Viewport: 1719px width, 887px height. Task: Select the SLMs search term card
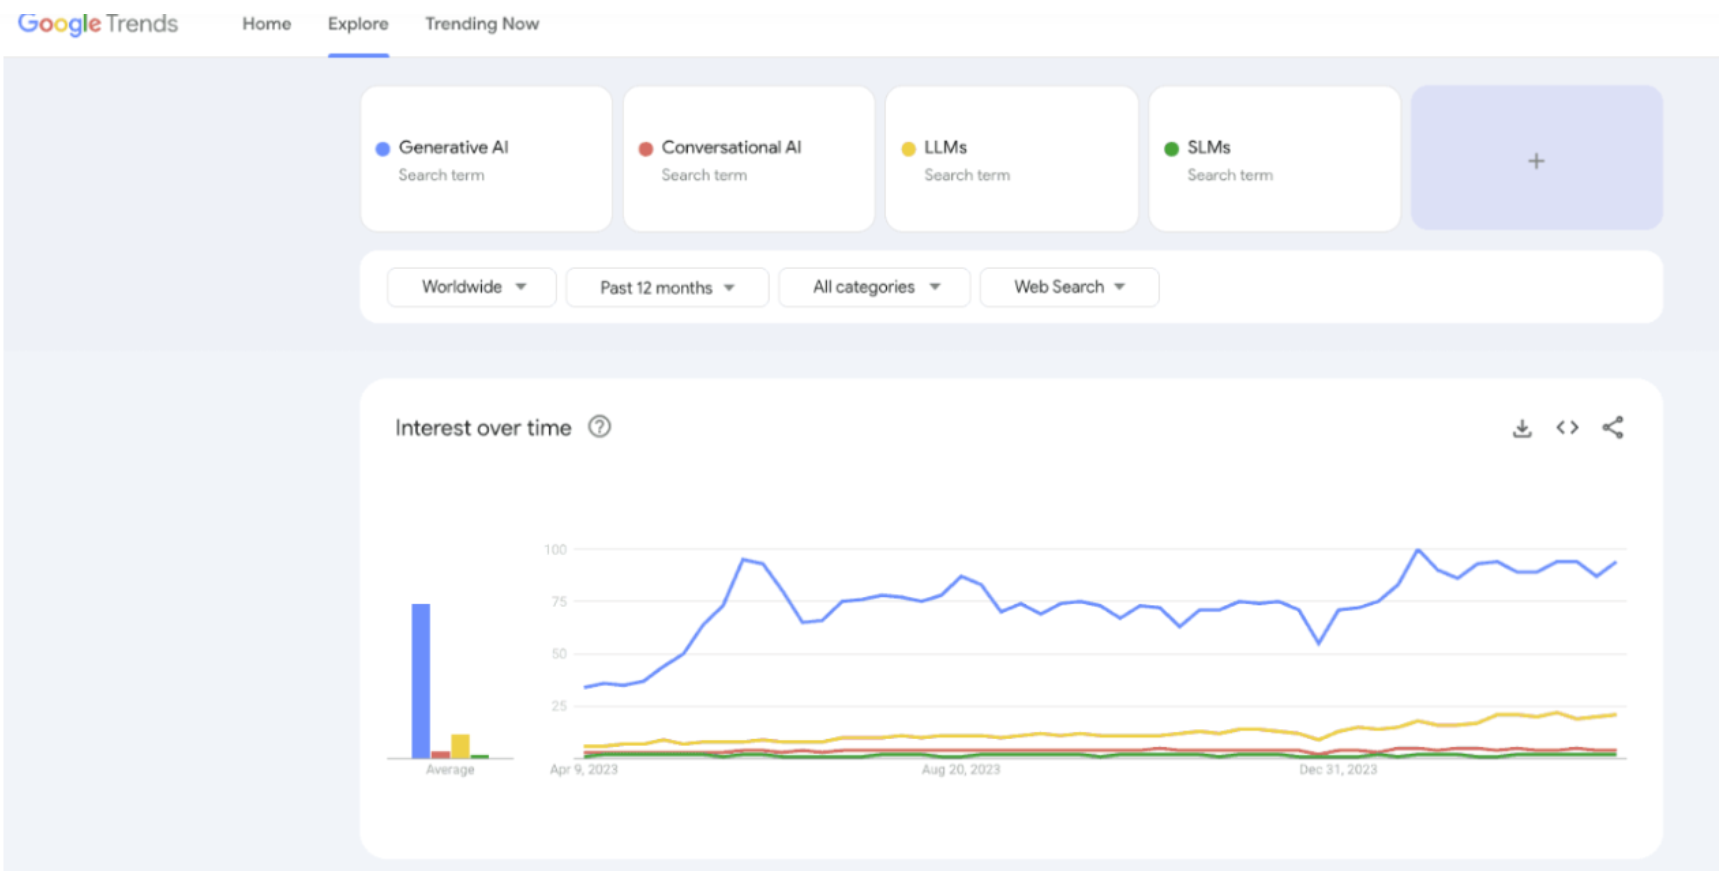[1275, 159]
